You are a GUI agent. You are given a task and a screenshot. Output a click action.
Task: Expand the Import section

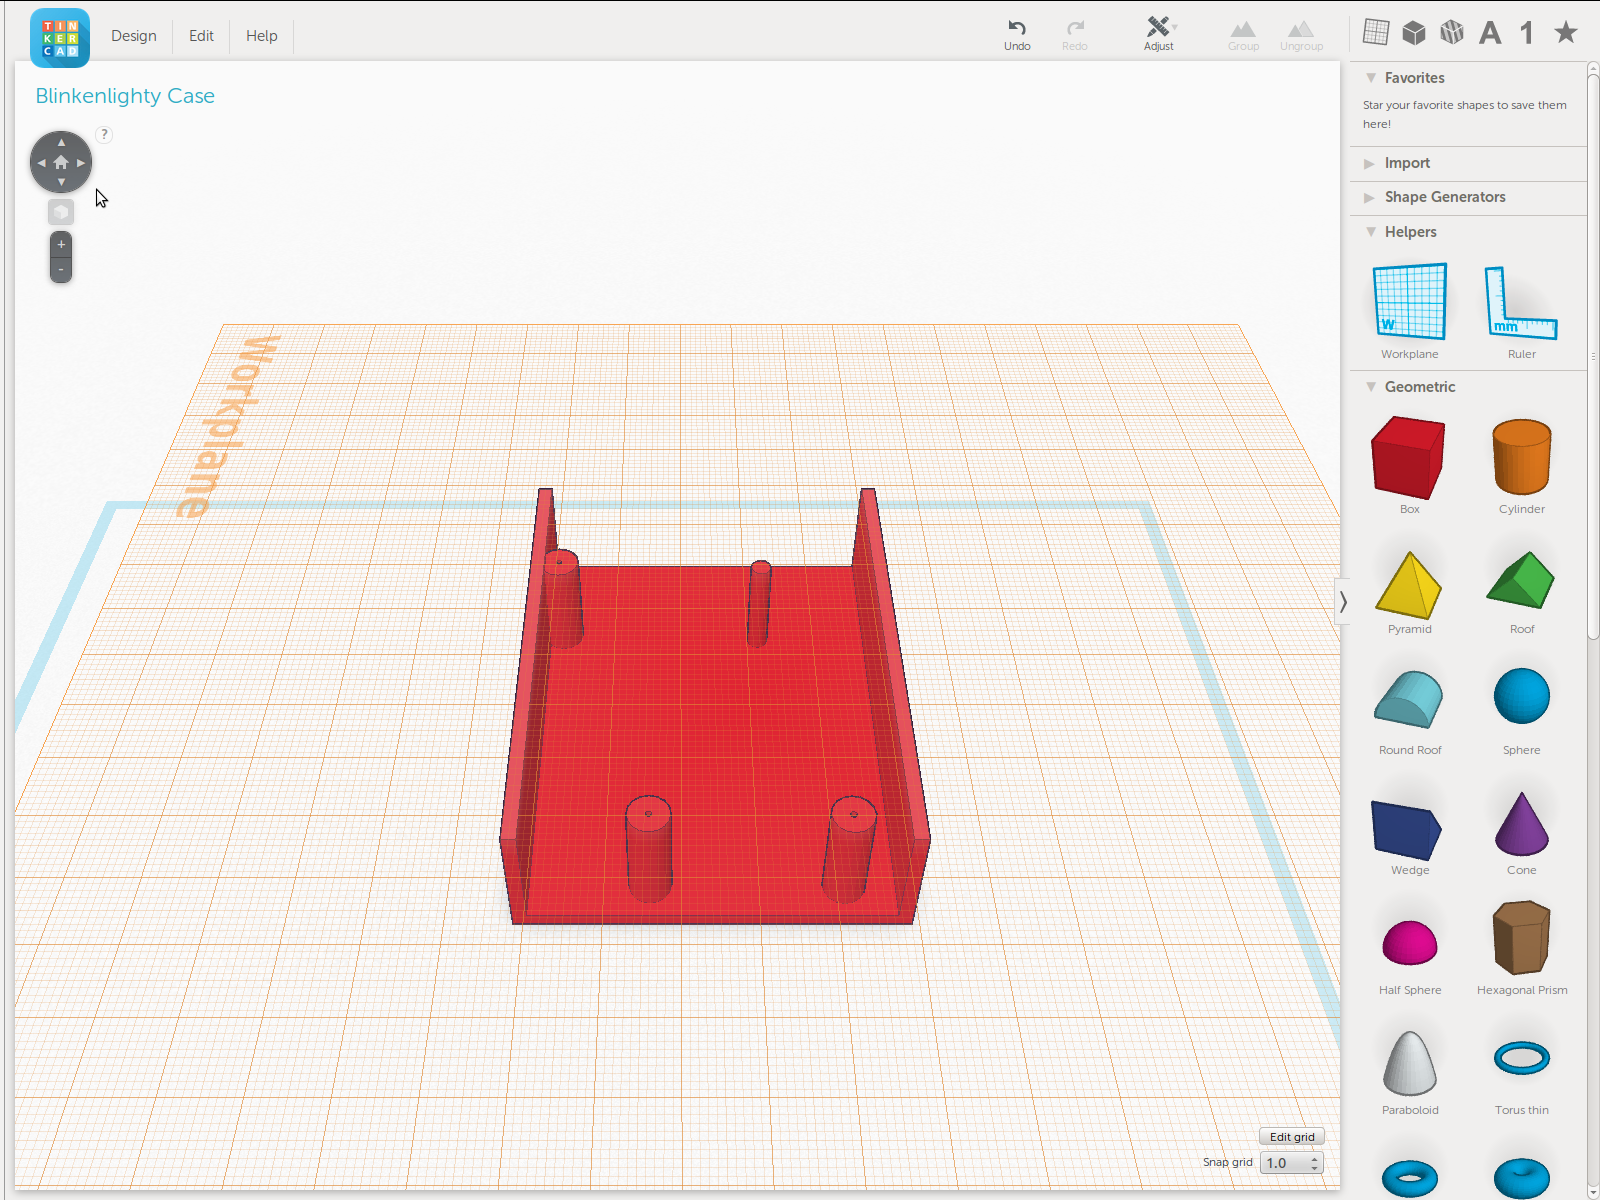pos(1406,163)
